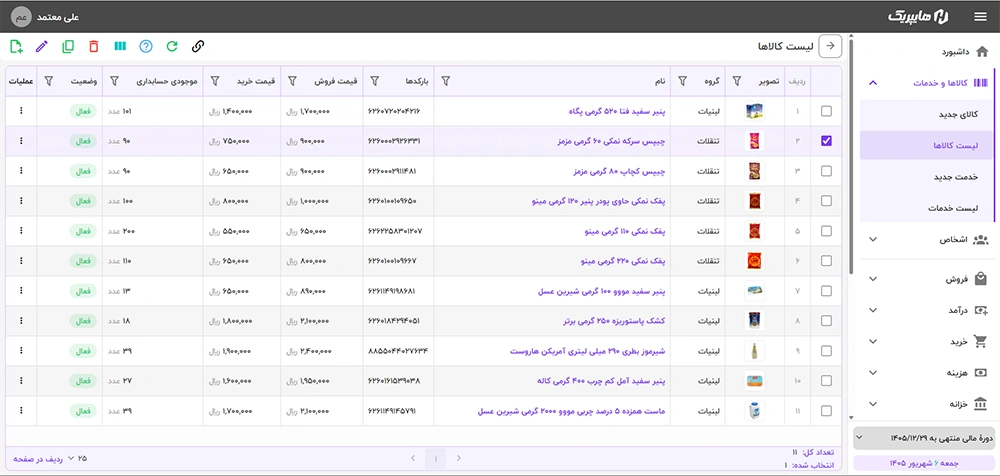Open the blue help question-mark icon

(x=146, y=46)
